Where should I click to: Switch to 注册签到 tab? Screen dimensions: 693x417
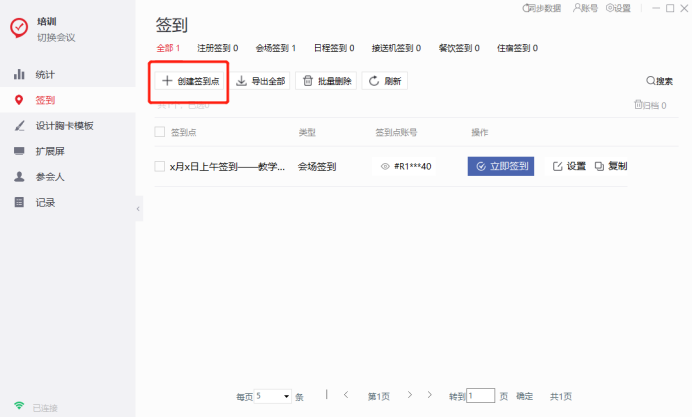click(x=217, y=47)
